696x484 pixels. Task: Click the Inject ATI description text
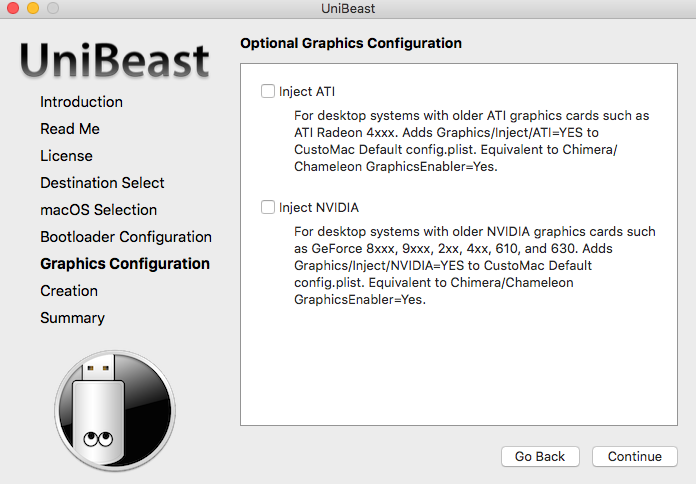(471, 141)
